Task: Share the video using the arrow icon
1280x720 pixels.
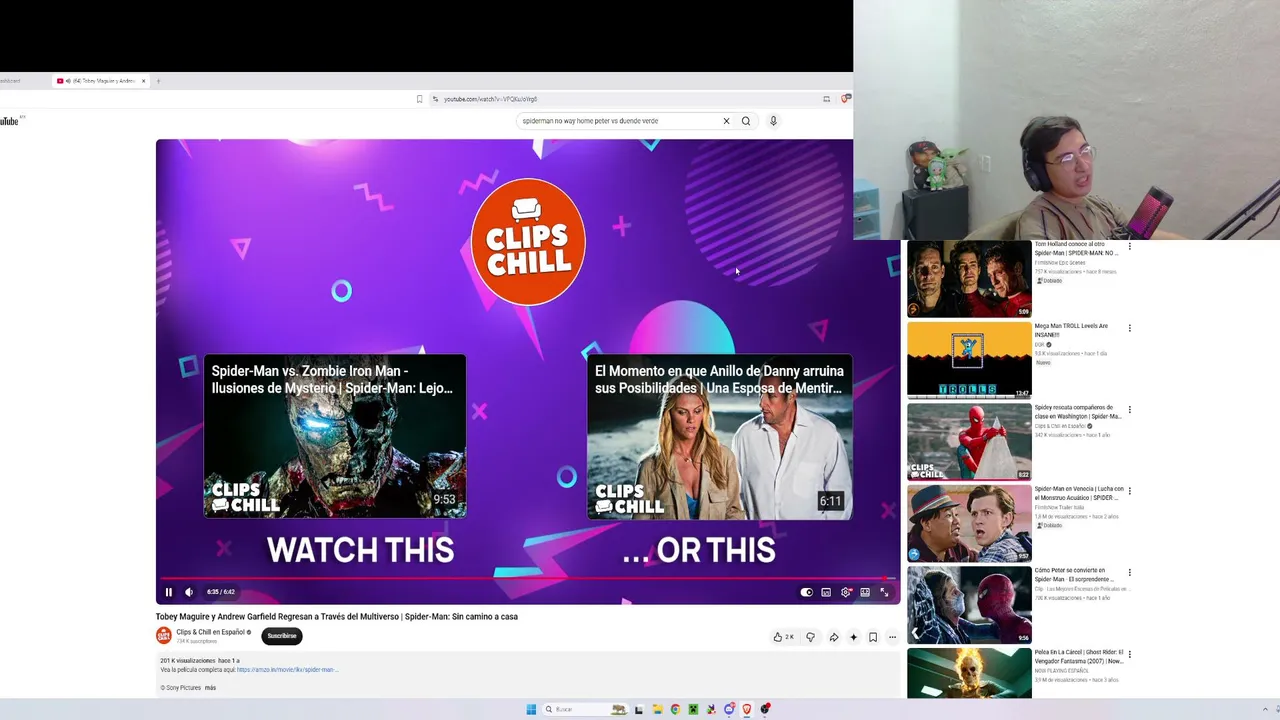Action: [833, 637]
